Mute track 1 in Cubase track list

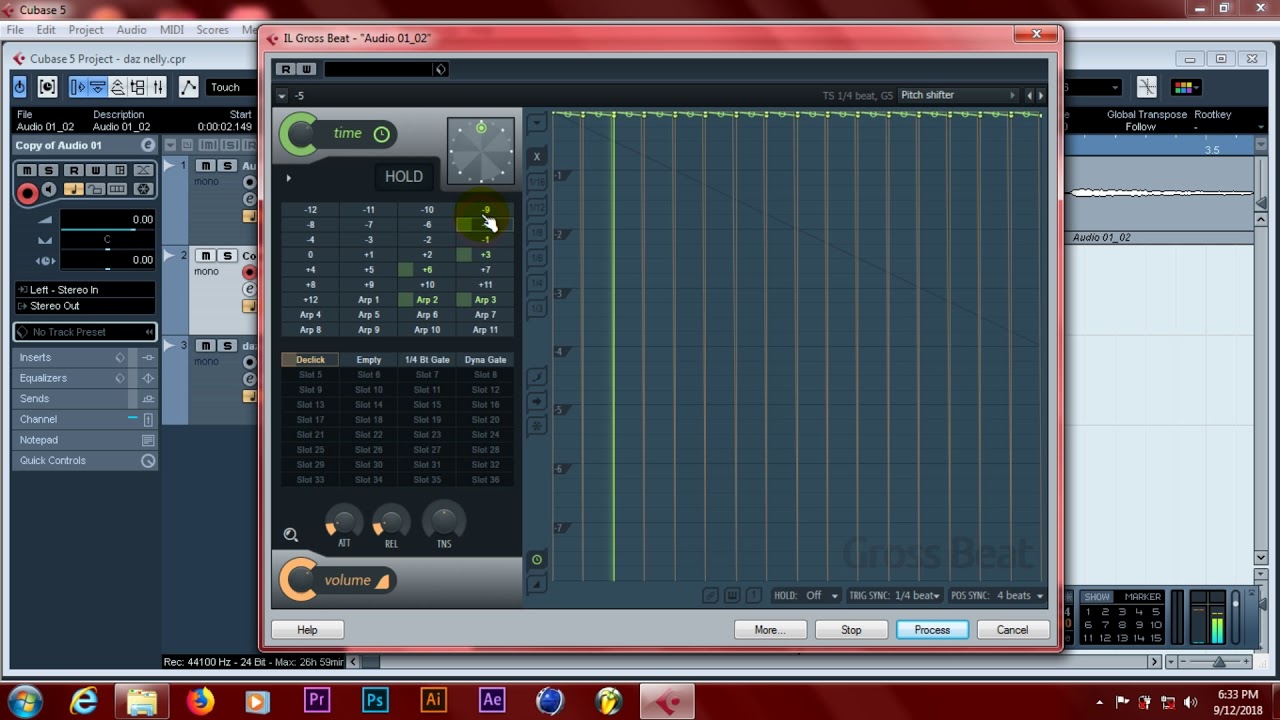coord(205,165)
